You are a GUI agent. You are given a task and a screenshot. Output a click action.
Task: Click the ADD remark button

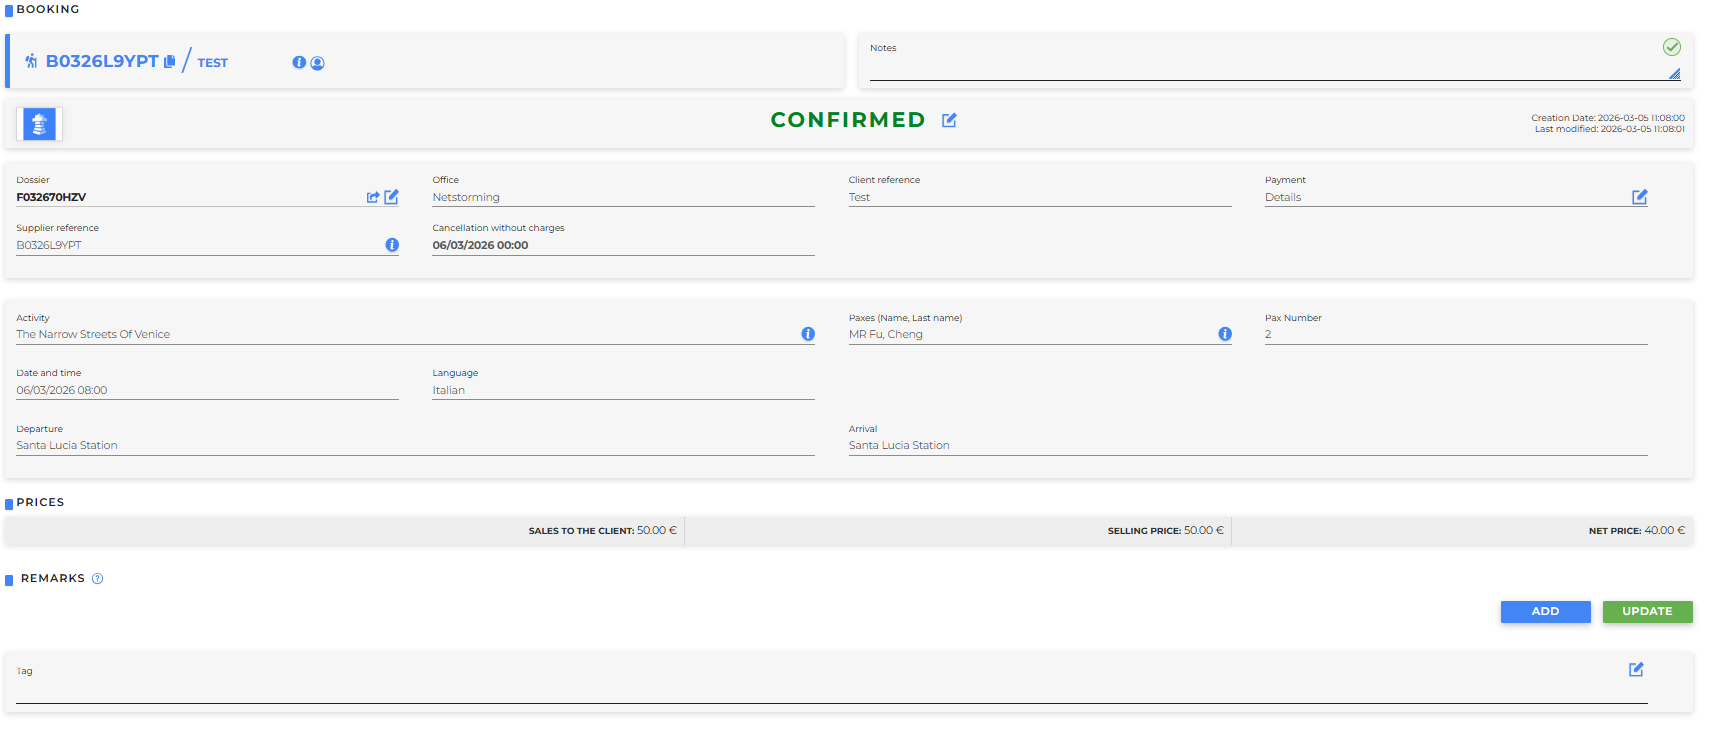click(x=1545, y=612)
